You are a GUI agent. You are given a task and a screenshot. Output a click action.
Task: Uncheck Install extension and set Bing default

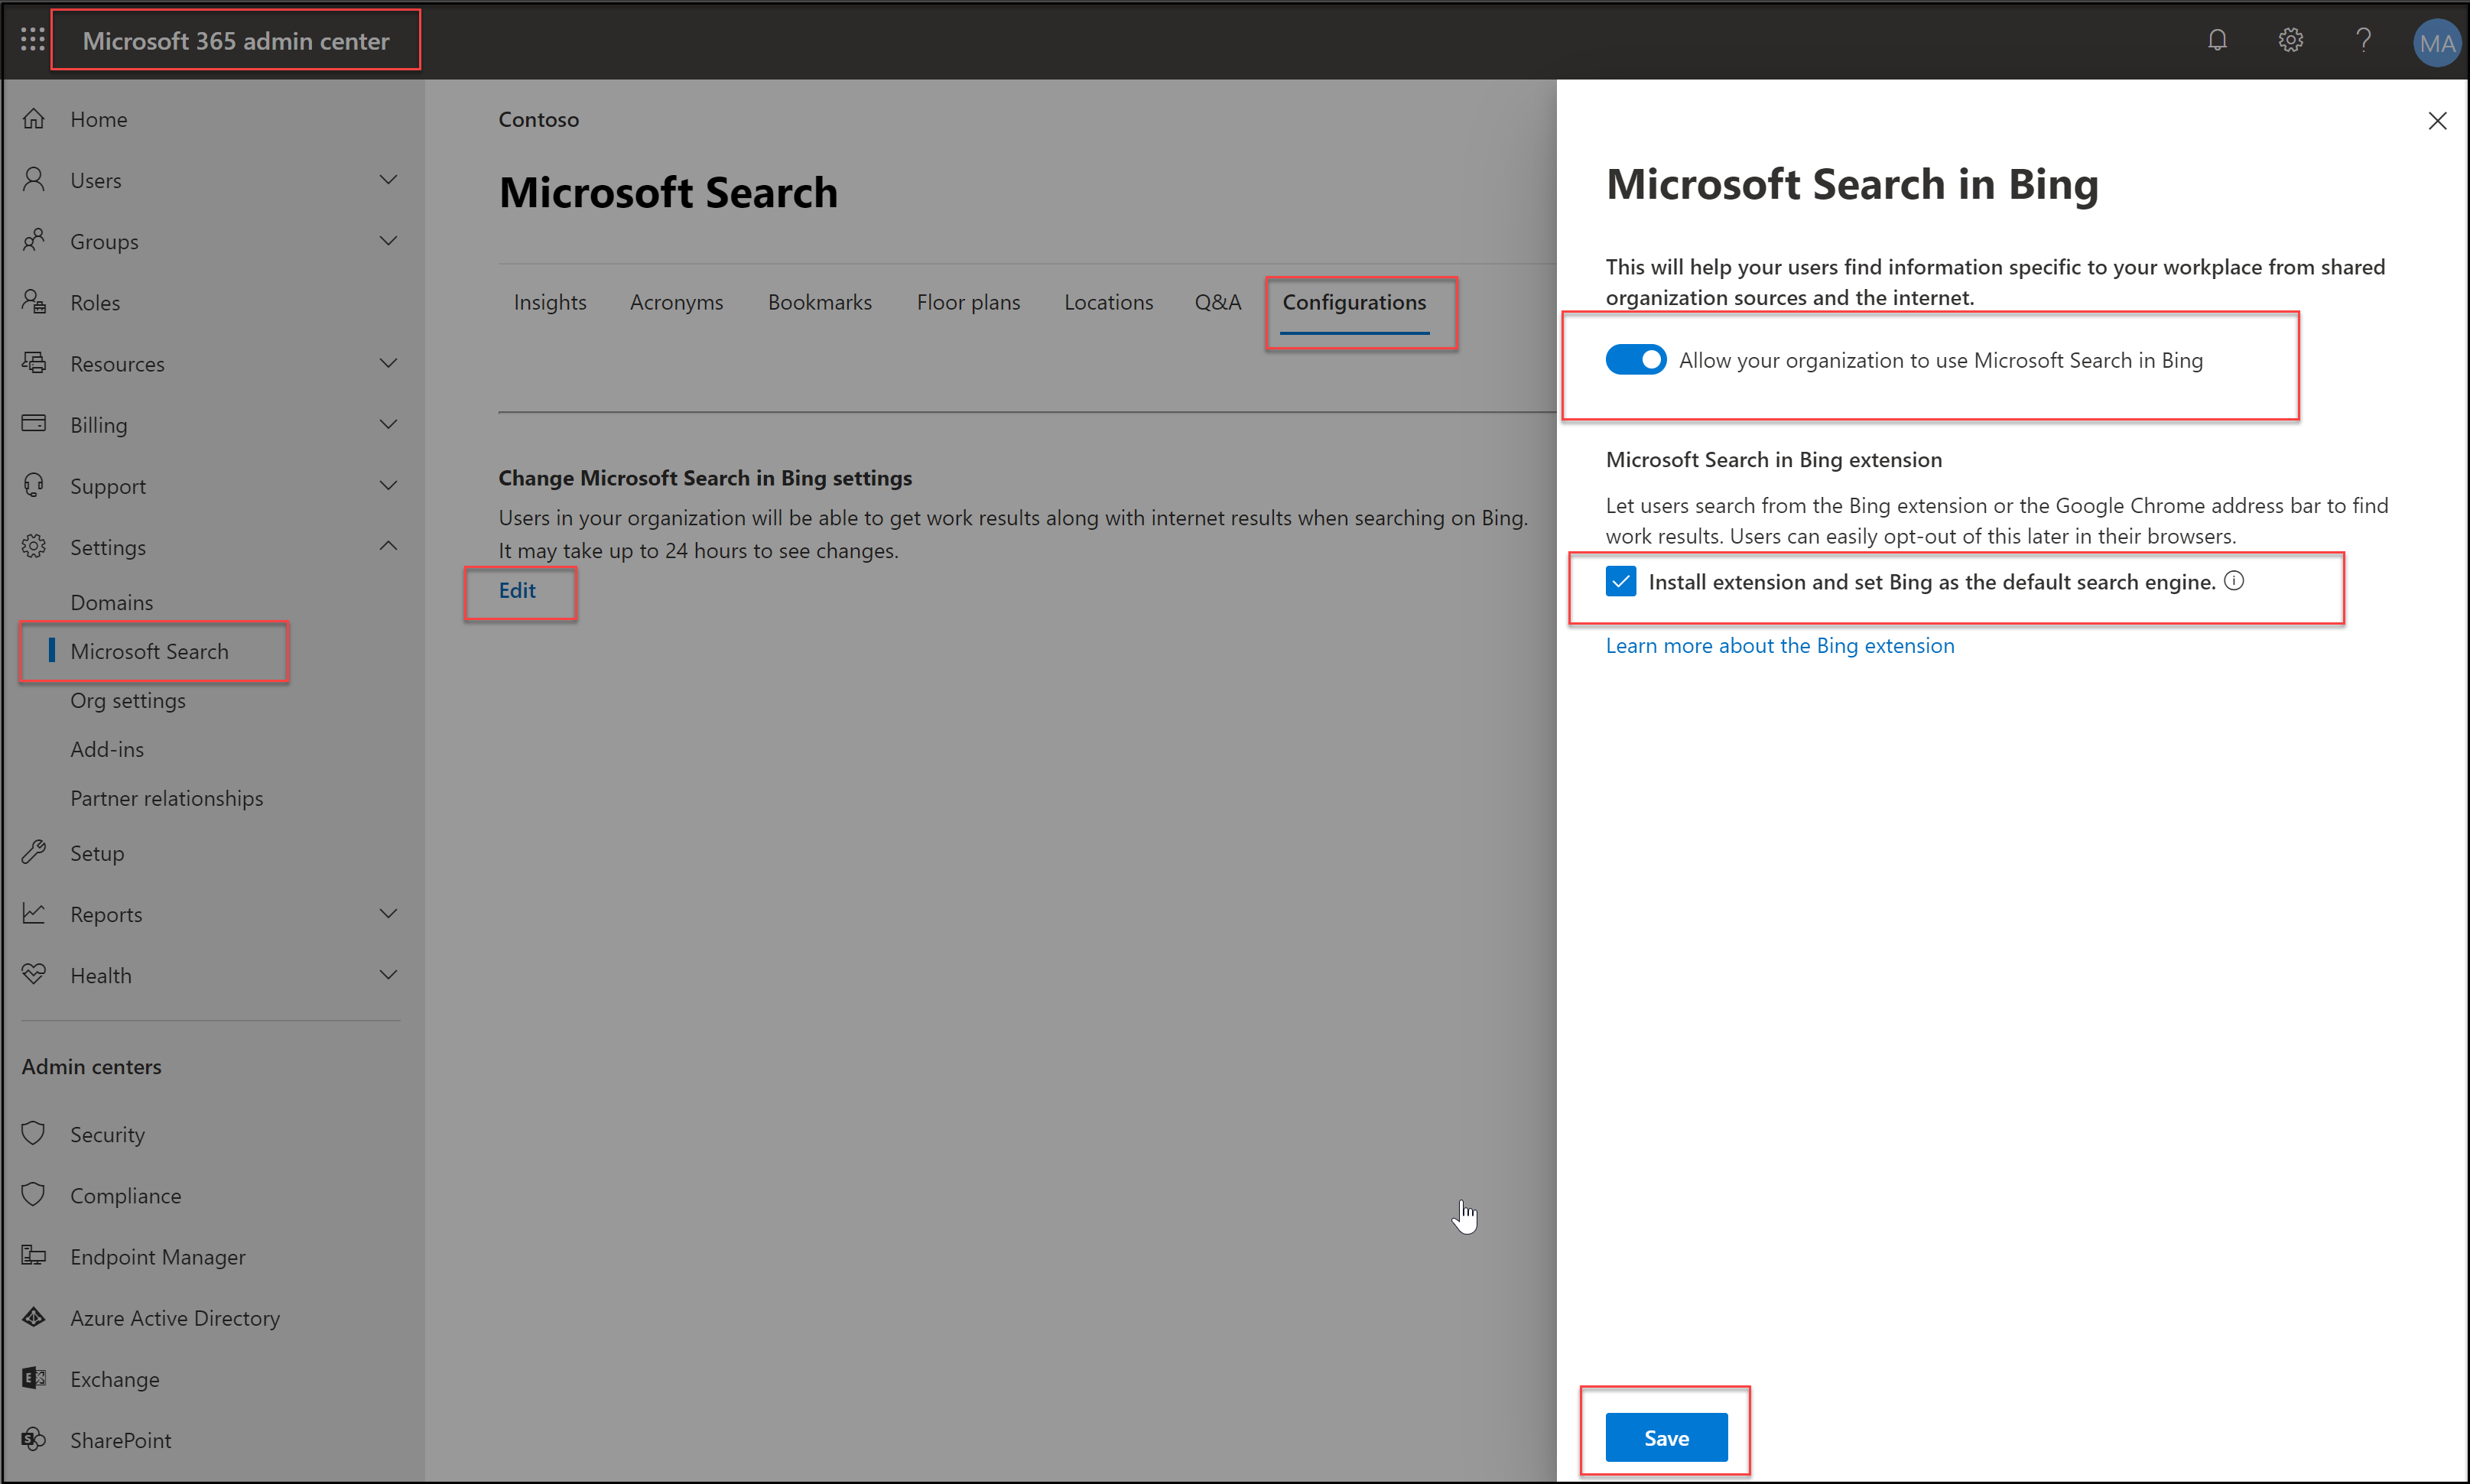point(1621,581)
